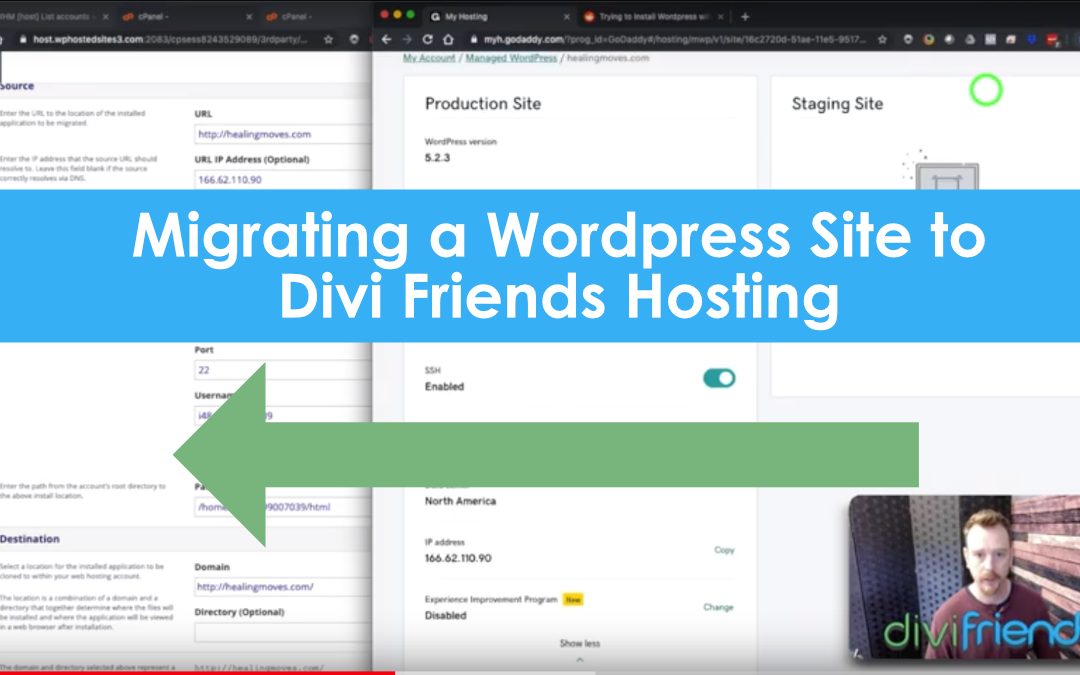1080x675 pixels.
Task: Click forward arrow in GoDaddy browser window
Action: pos(407,40)
